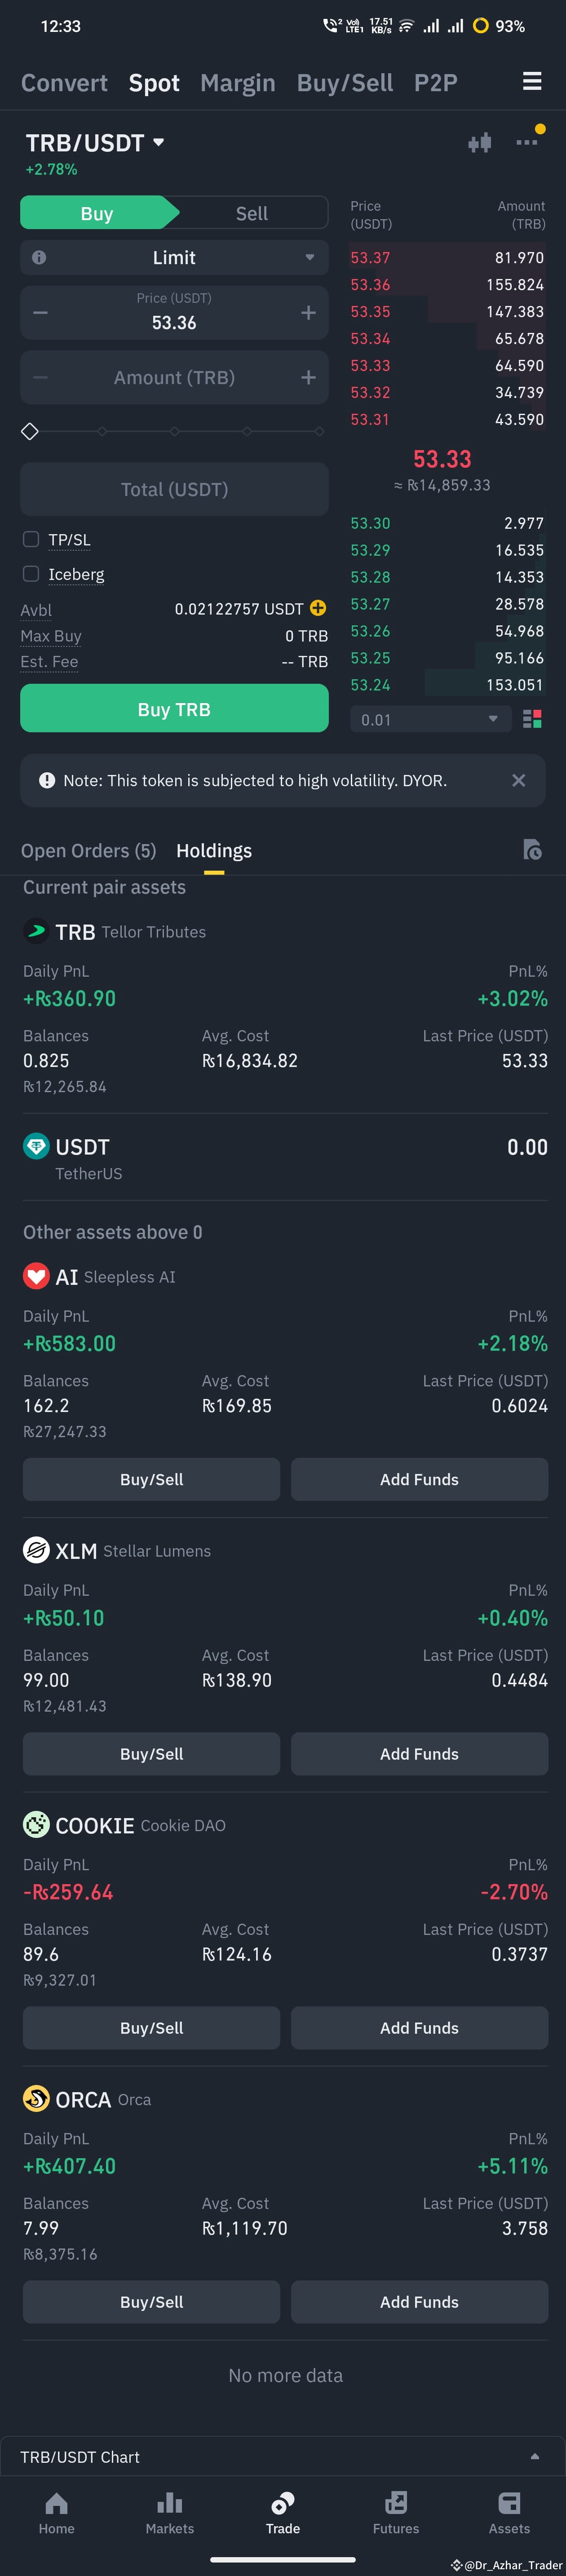Image resolution: width=566 pixels, height=2576 pixels.
Task: Dismiss the high volatility note
Action: tap(519, 780)
